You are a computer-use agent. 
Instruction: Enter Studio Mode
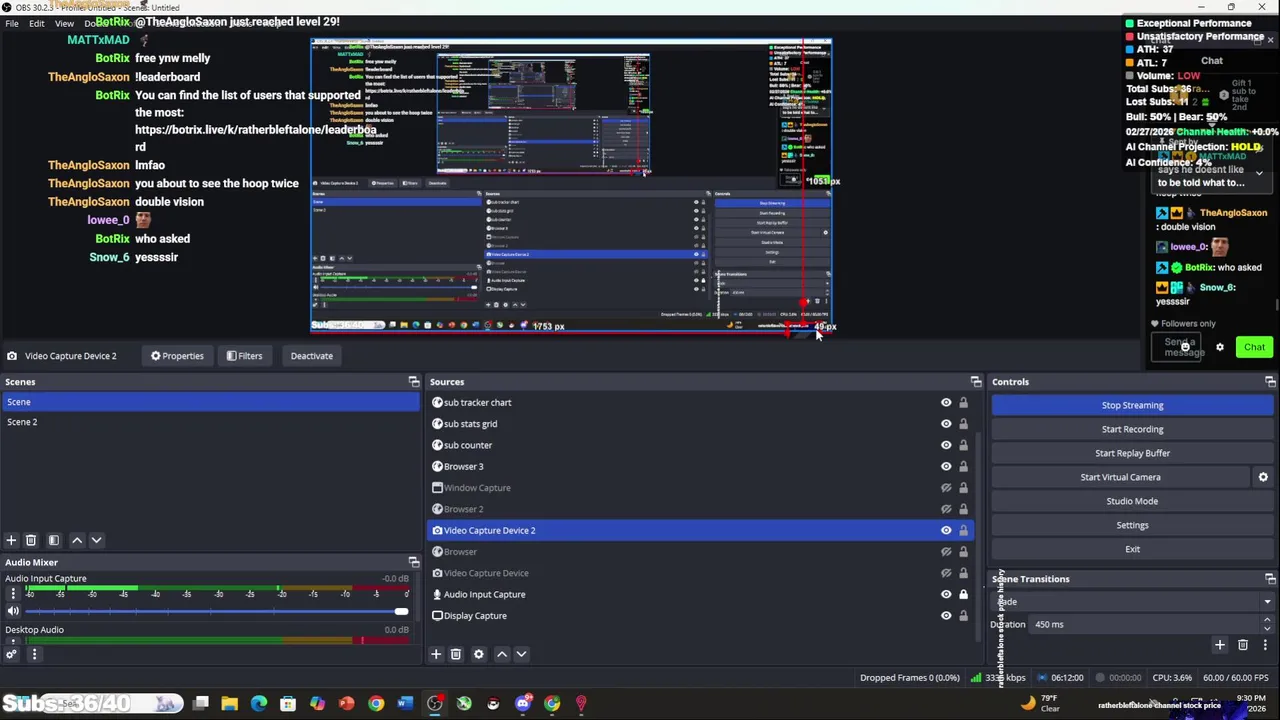[1132, 501]
